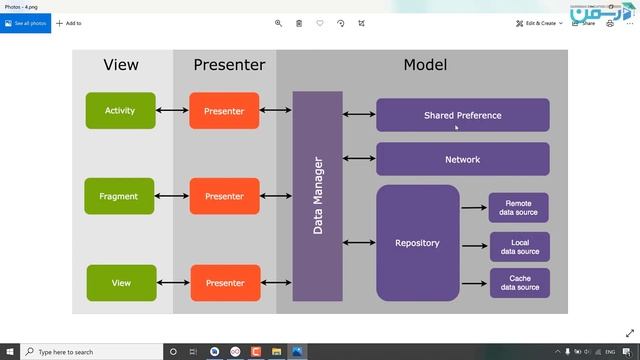The height and width of the screenshot is (360, 640).
Task: Click the Zoom magnifier icon
Action: 278,23
